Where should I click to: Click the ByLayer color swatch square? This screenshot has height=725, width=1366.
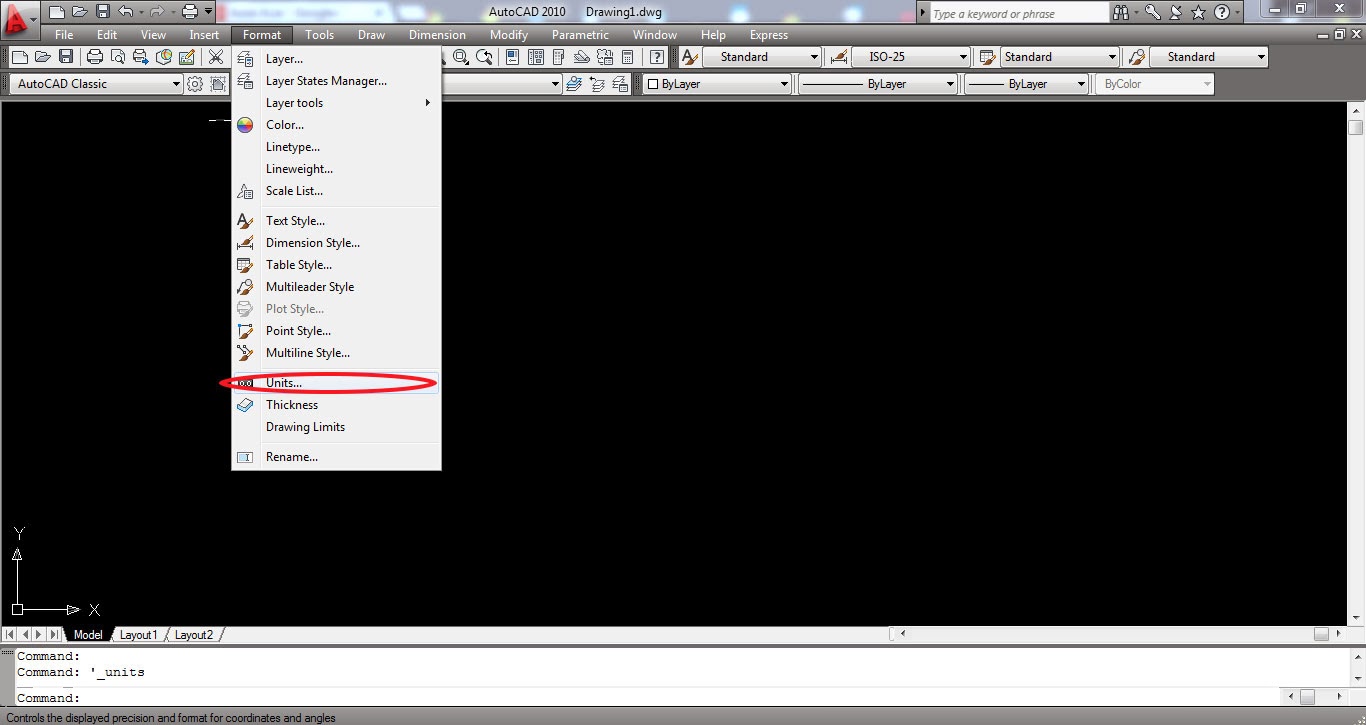click(653, 85)
